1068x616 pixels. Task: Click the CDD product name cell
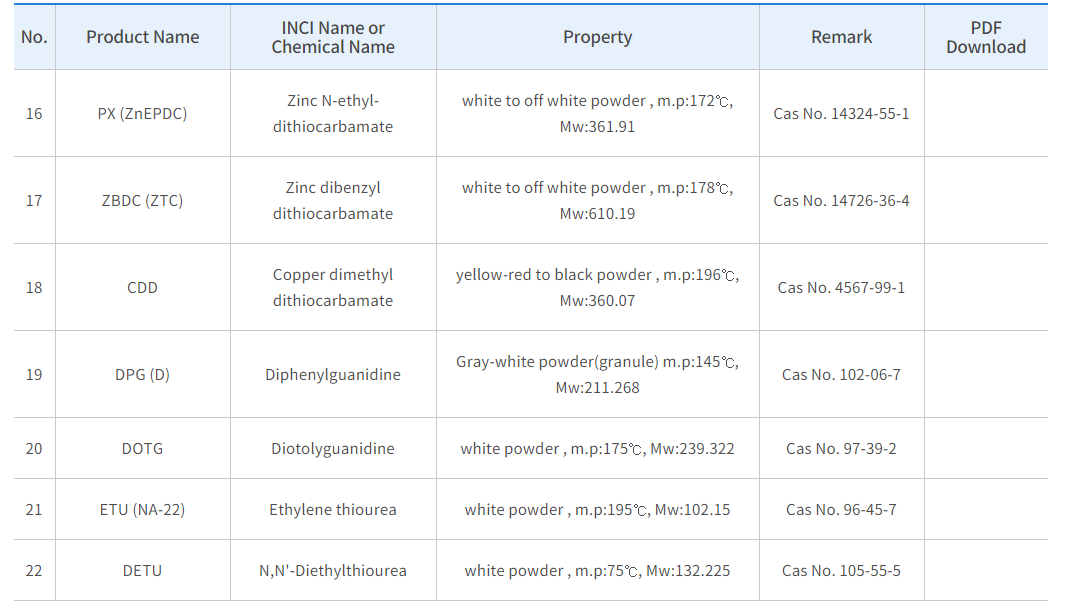[x=142, y=287]
